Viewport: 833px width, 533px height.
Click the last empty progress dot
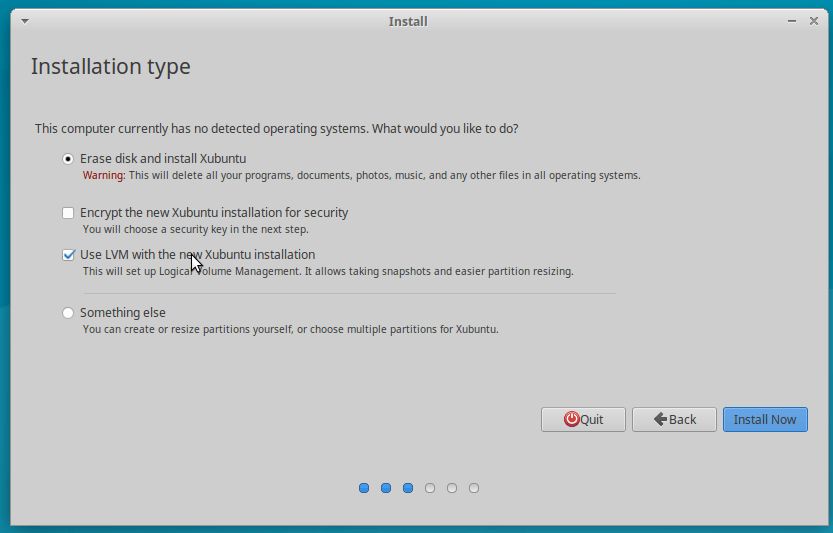[x=474, y=488]
